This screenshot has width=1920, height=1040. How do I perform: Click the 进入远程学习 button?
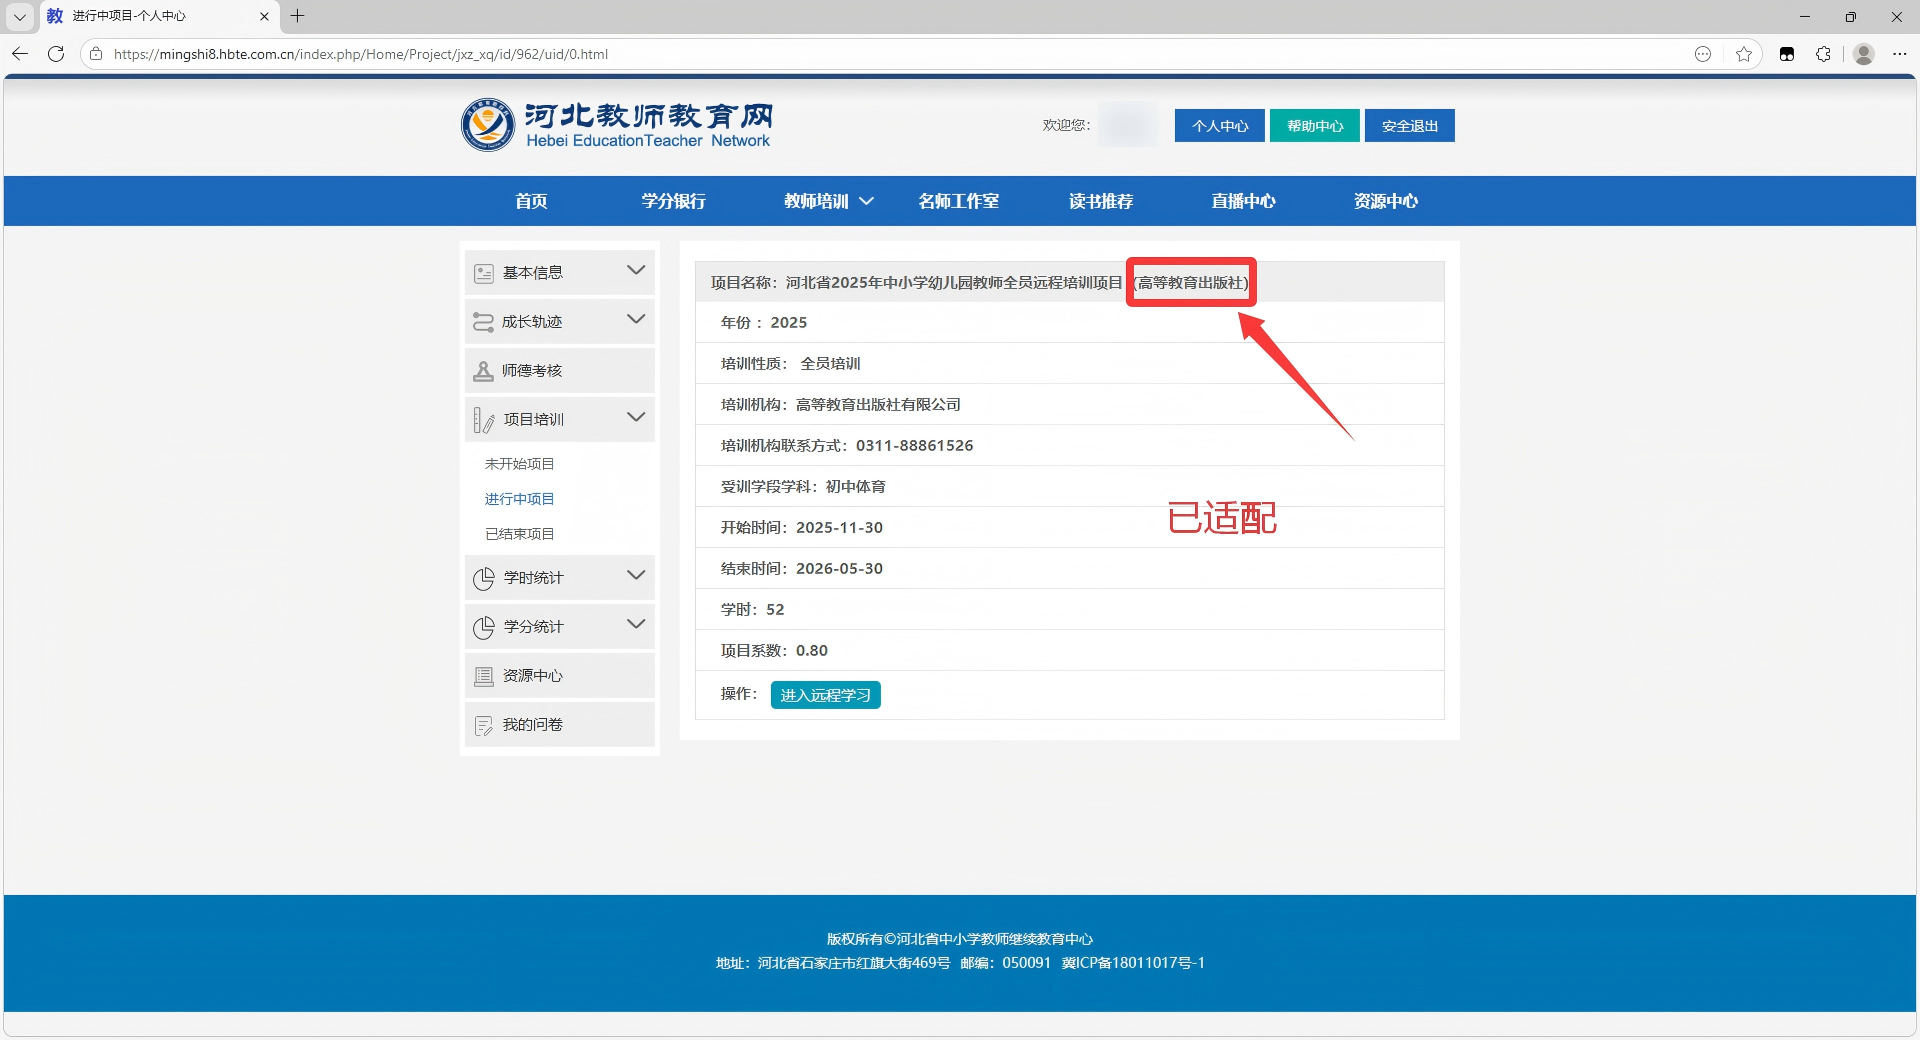pyautogui.click(x=825, y=695)
